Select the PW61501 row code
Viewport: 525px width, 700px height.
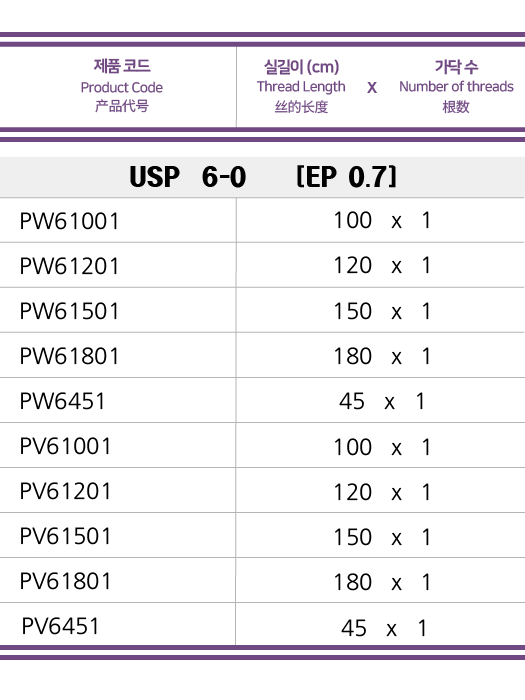[x=69, y=311]
